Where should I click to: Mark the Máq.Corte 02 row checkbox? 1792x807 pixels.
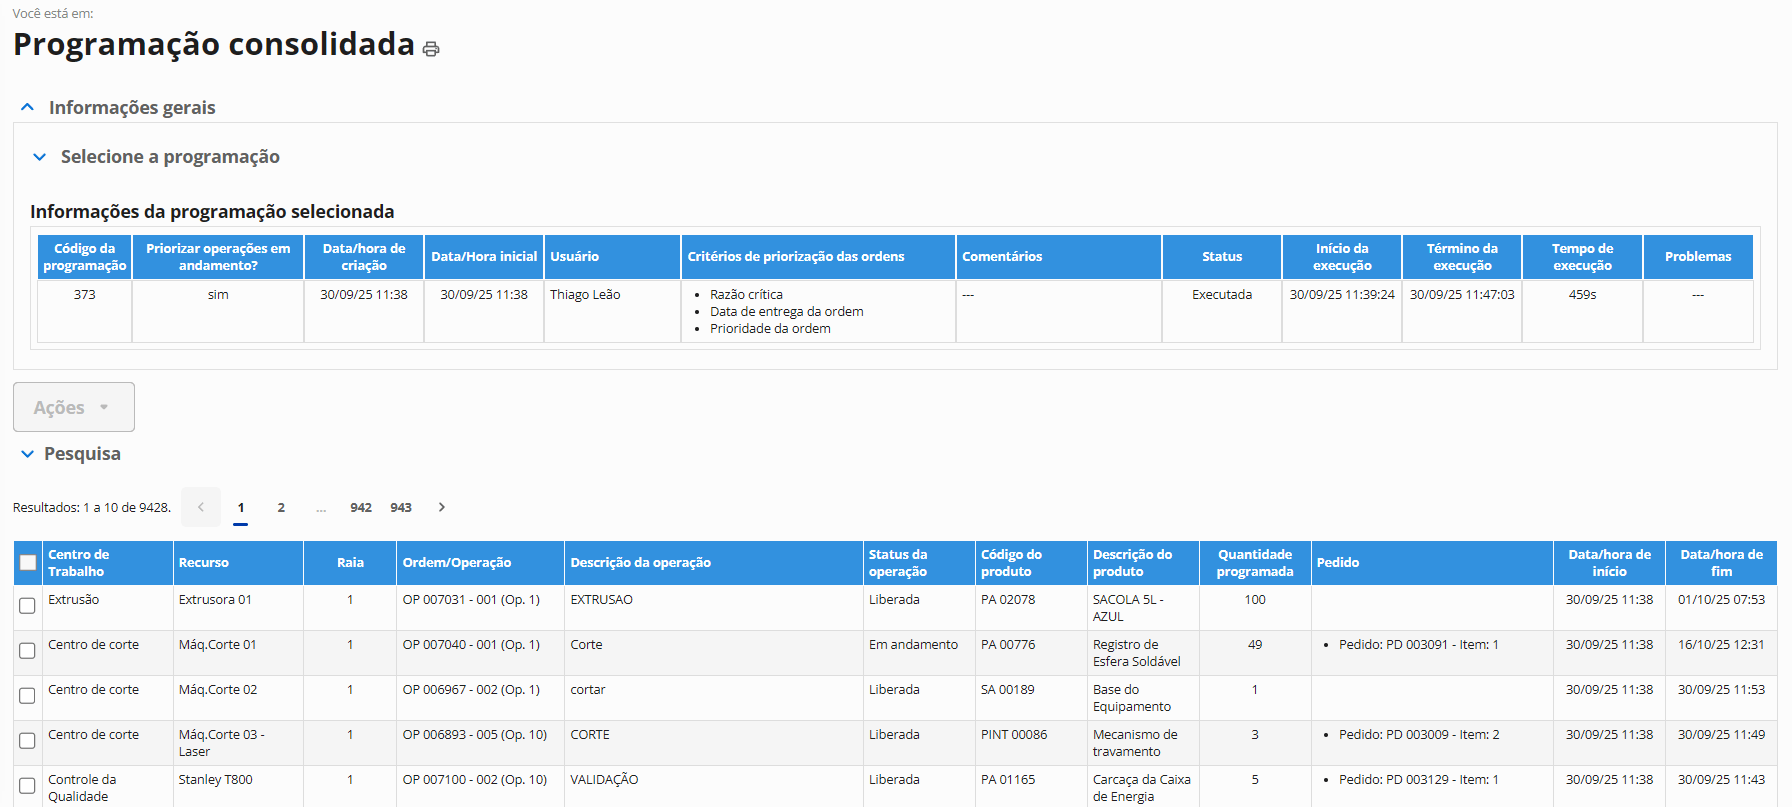pyautogui.click(x=28, y=696)
